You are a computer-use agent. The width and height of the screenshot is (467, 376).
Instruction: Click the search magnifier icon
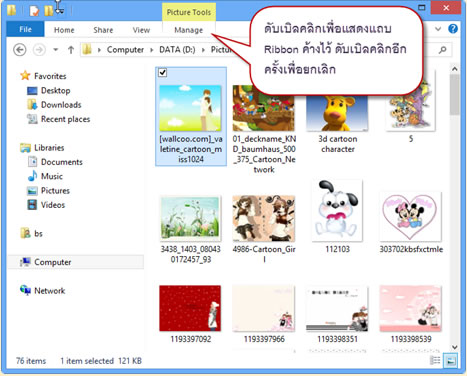click(442, 50)
